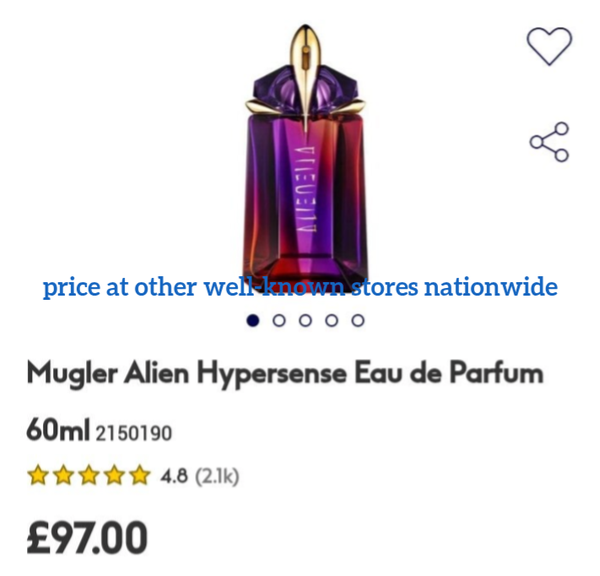
Task: Open the share options icon
Action: point(549,142)
